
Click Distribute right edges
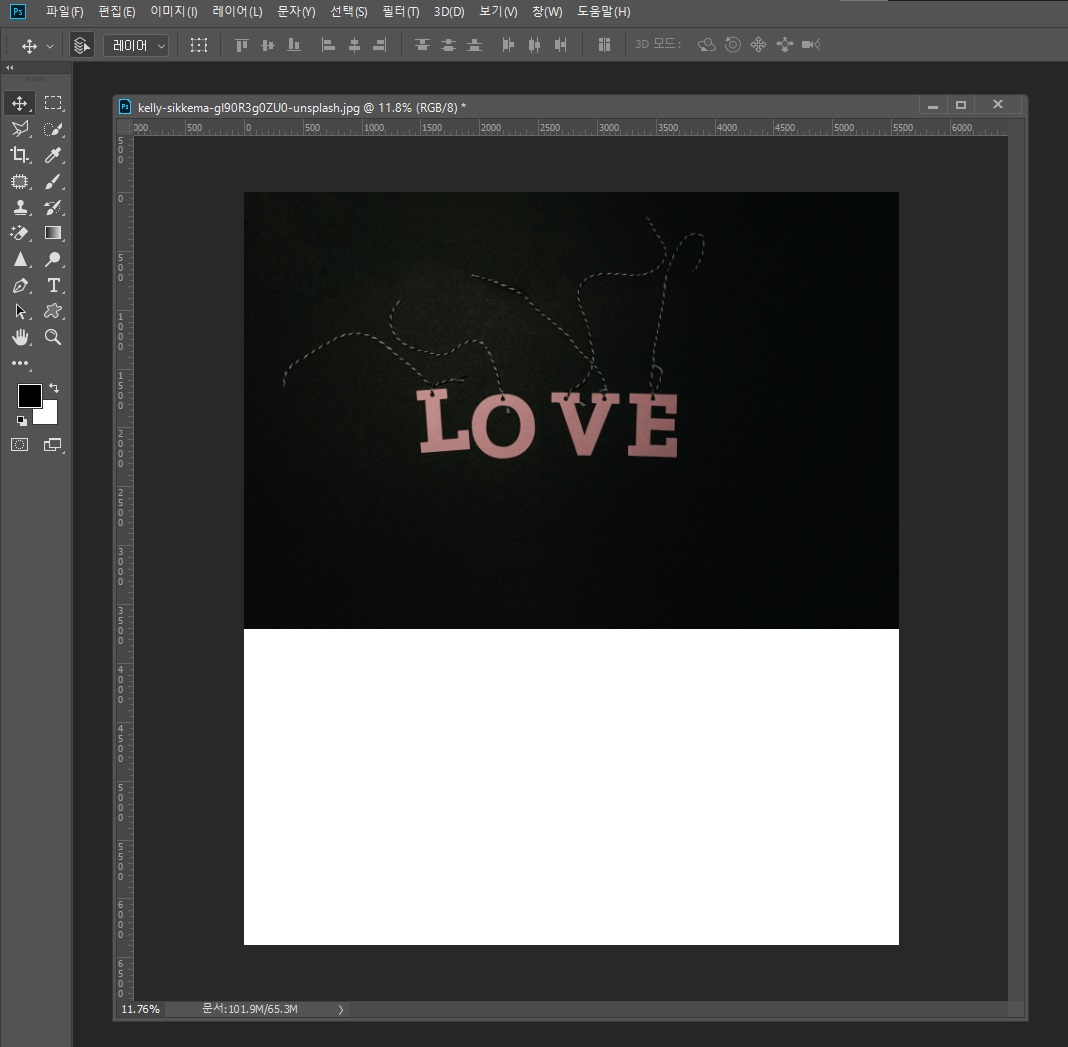point(561,45)
